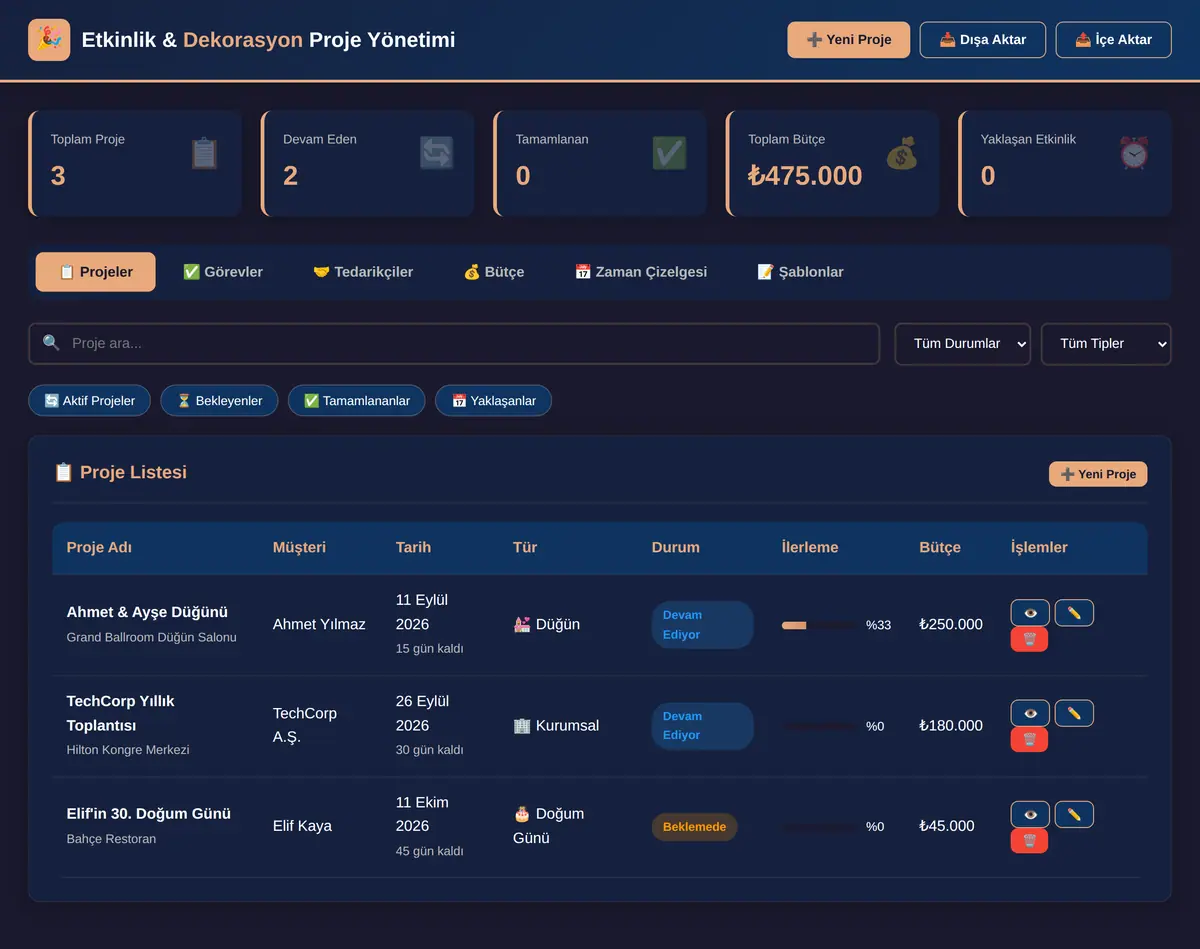Click the refresh icon on Devam Eden card
This screenshot has height=949, width=1200.
point(437,153)
